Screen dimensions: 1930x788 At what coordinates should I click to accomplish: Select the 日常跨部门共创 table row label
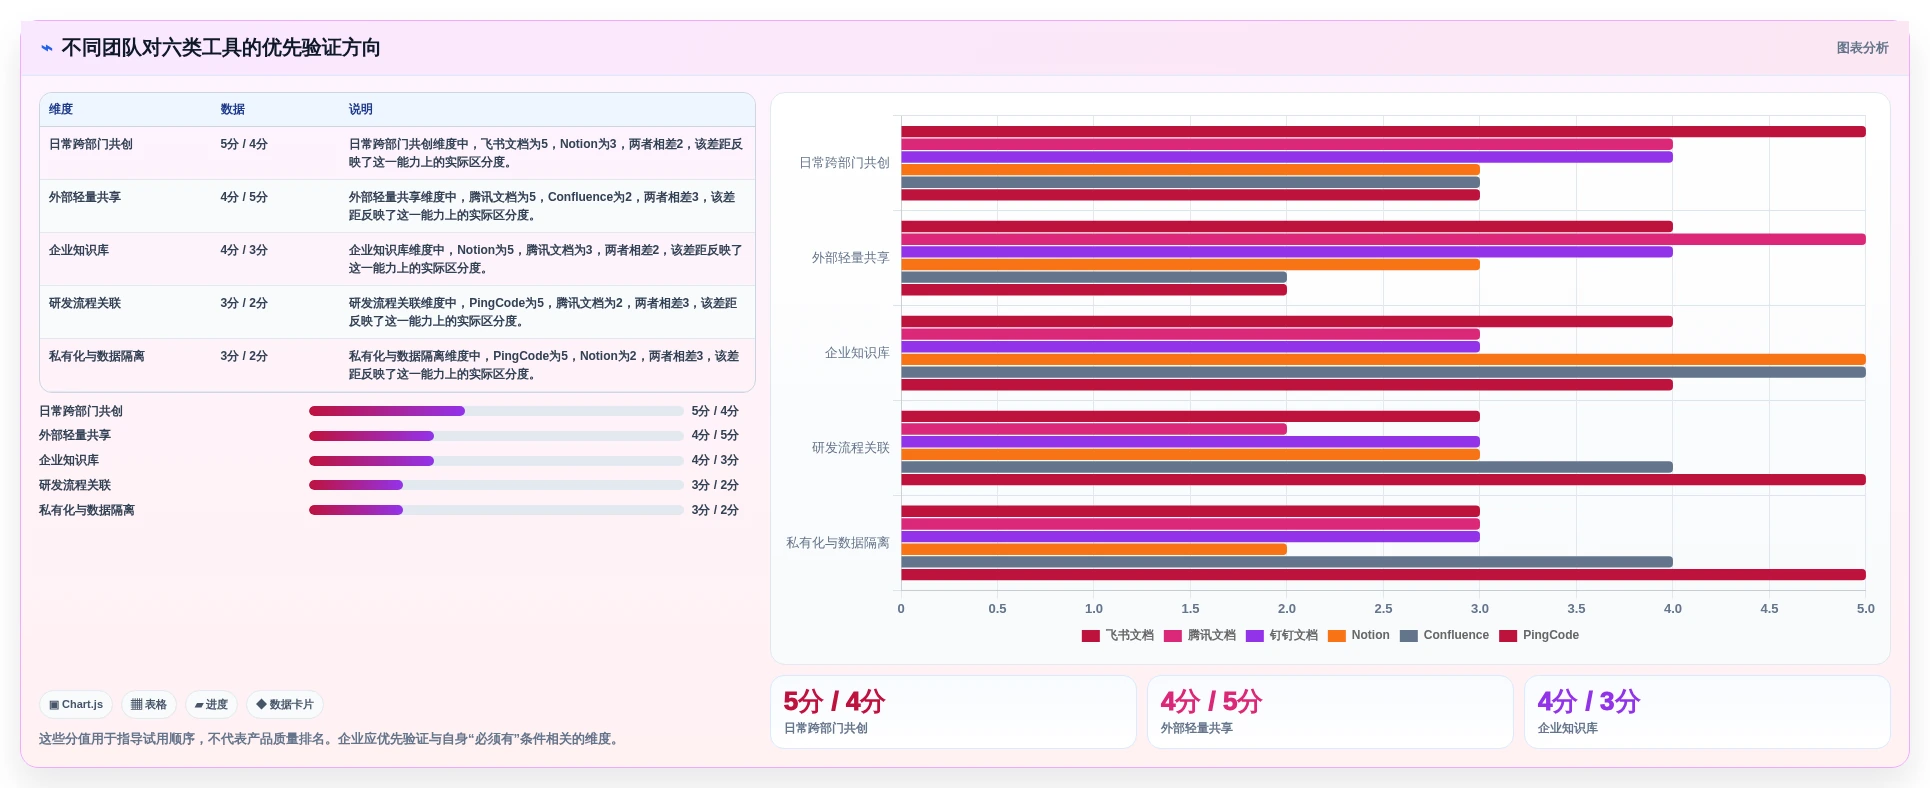91,144
